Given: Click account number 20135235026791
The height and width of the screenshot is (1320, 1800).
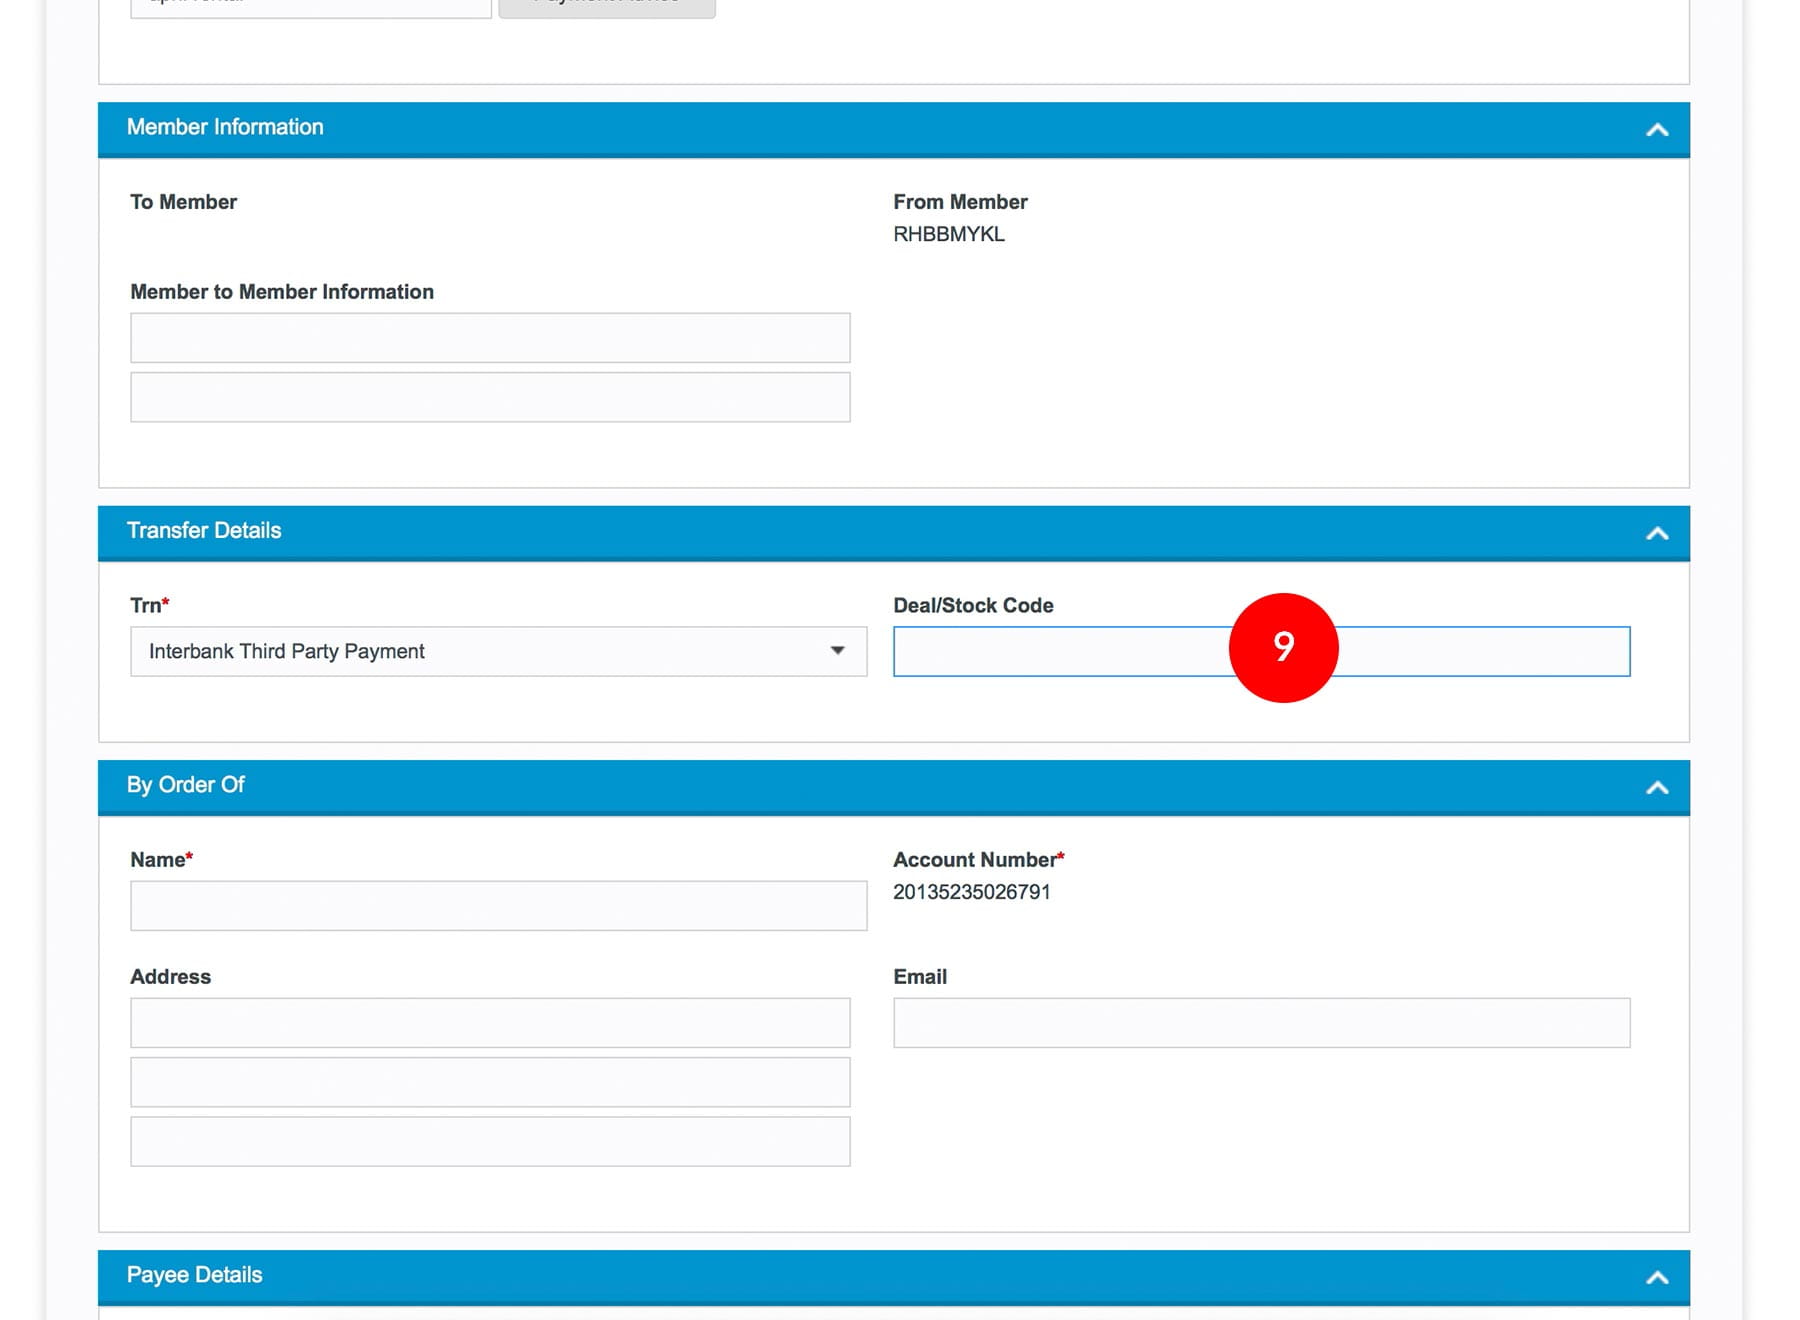Looking at the screenshot, I should coord(971,892).
